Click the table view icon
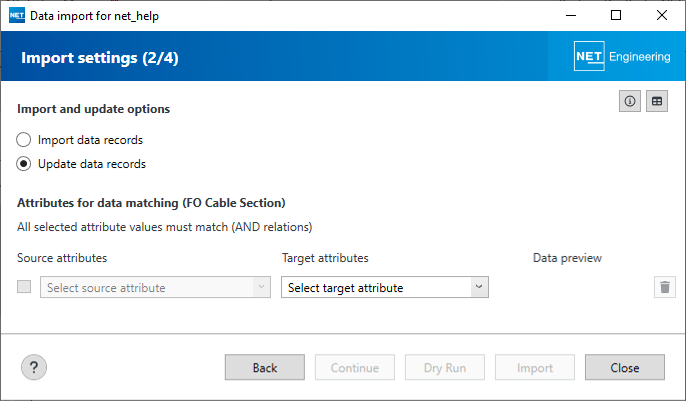Viewport: 686px width, 401px height. point(657,101)
